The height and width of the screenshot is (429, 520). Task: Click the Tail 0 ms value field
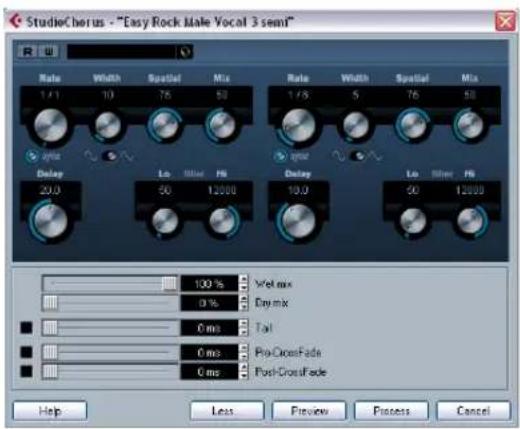pos(209,328)
